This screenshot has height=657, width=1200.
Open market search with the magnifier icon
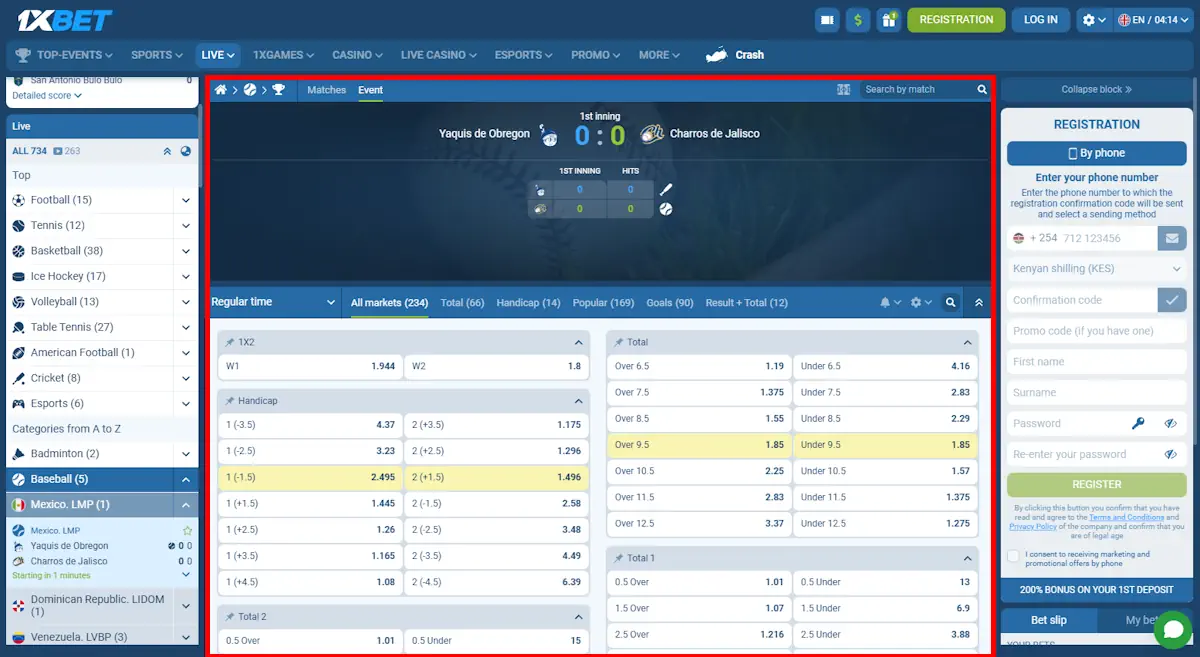[x=950, y=302]
